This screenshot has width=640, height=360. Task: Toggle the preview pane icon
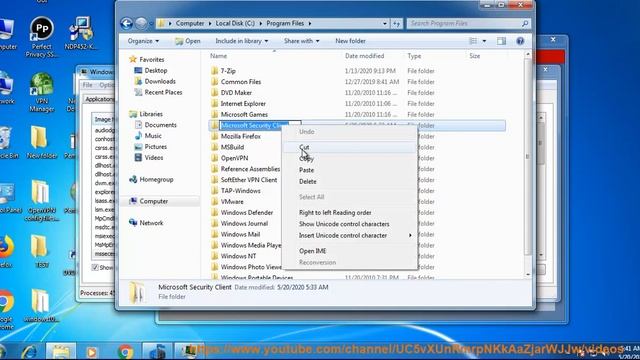point(501,41)
